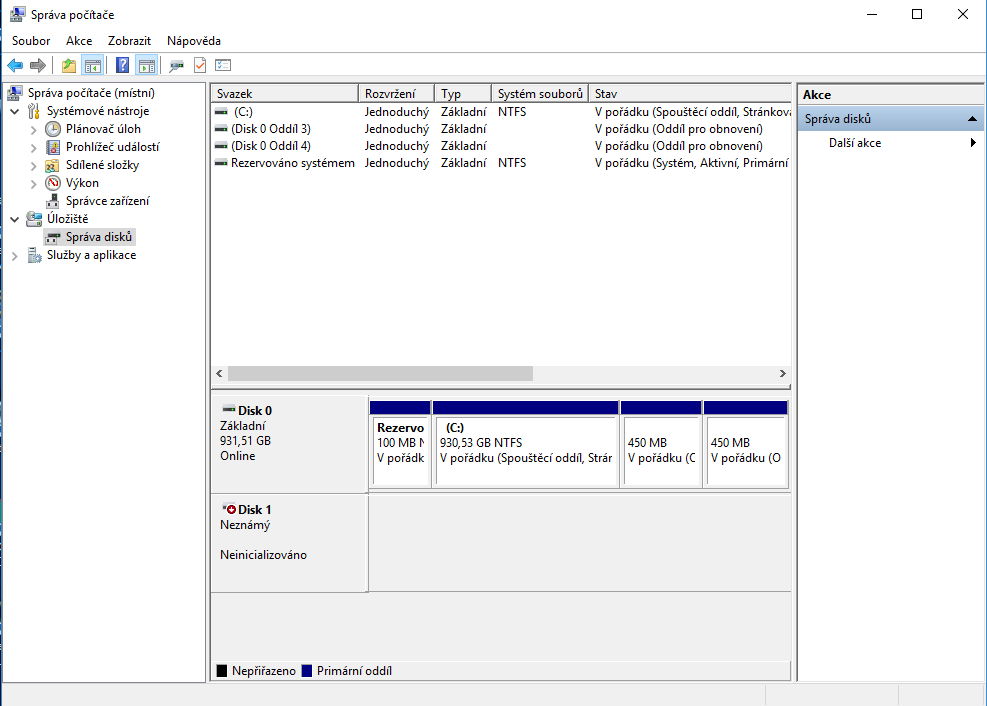Click the Up one level folder icon
Viewport: 987px width, 706px height.
[x=68, y=66]
